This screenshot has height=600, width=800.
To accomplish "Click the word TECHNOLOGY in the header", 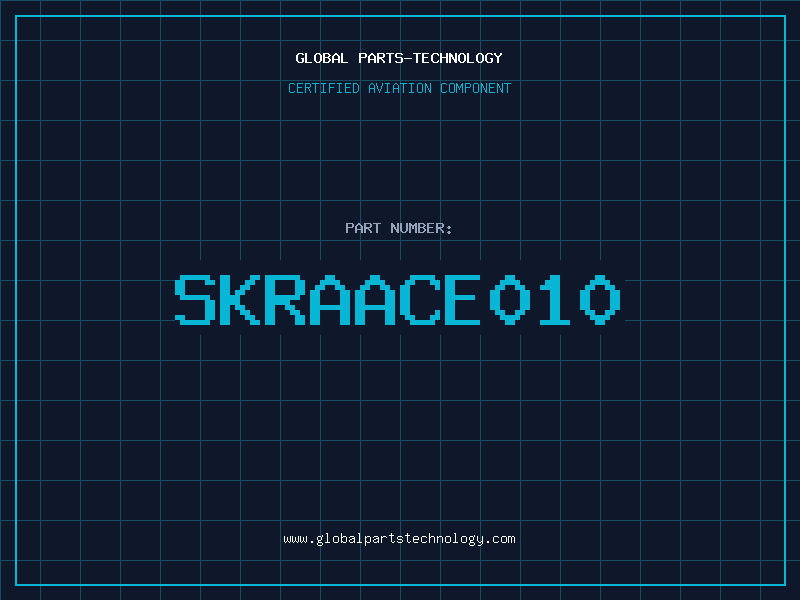I will pos(456,58).
